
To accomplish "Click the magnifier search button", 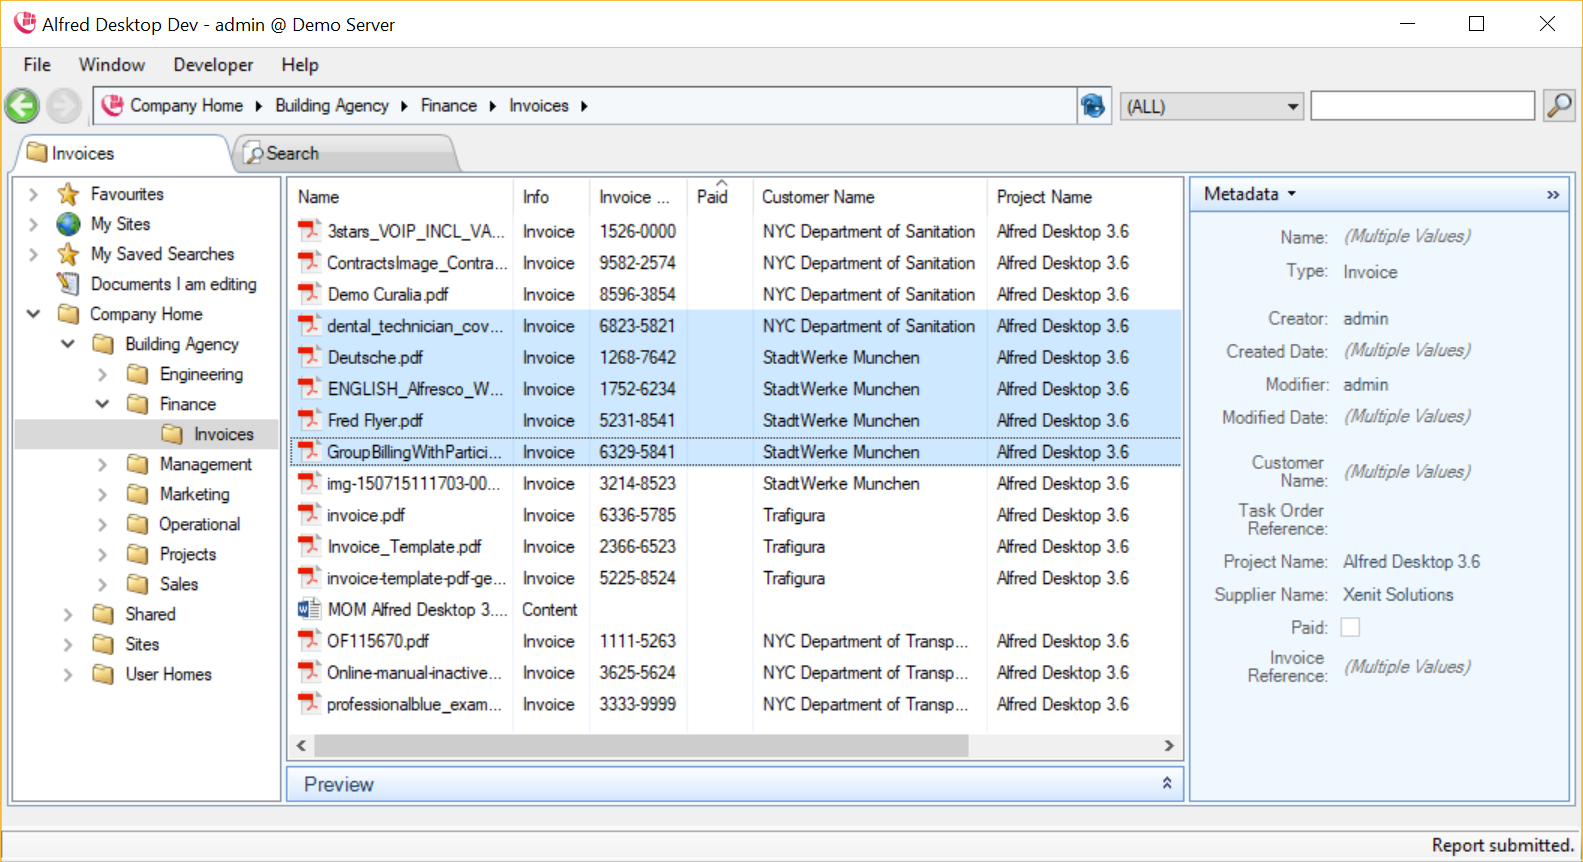I will tap(1559, 105).
